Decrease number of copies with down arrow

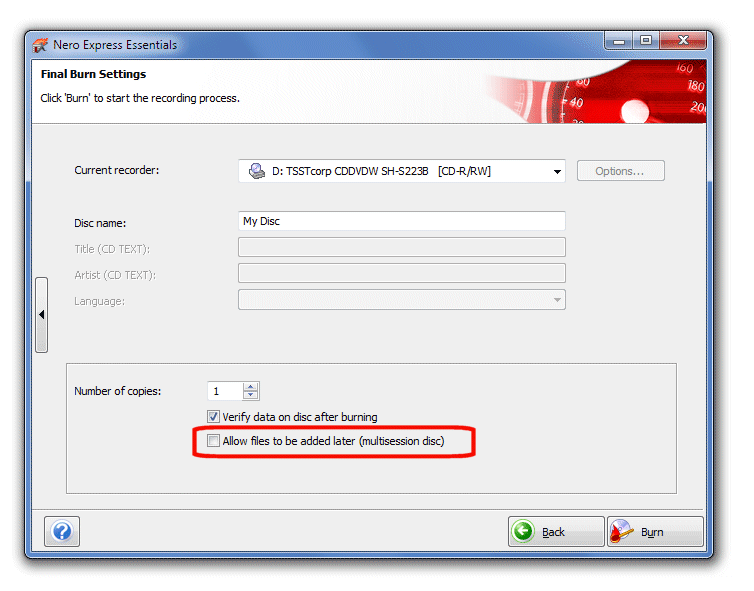250,395
